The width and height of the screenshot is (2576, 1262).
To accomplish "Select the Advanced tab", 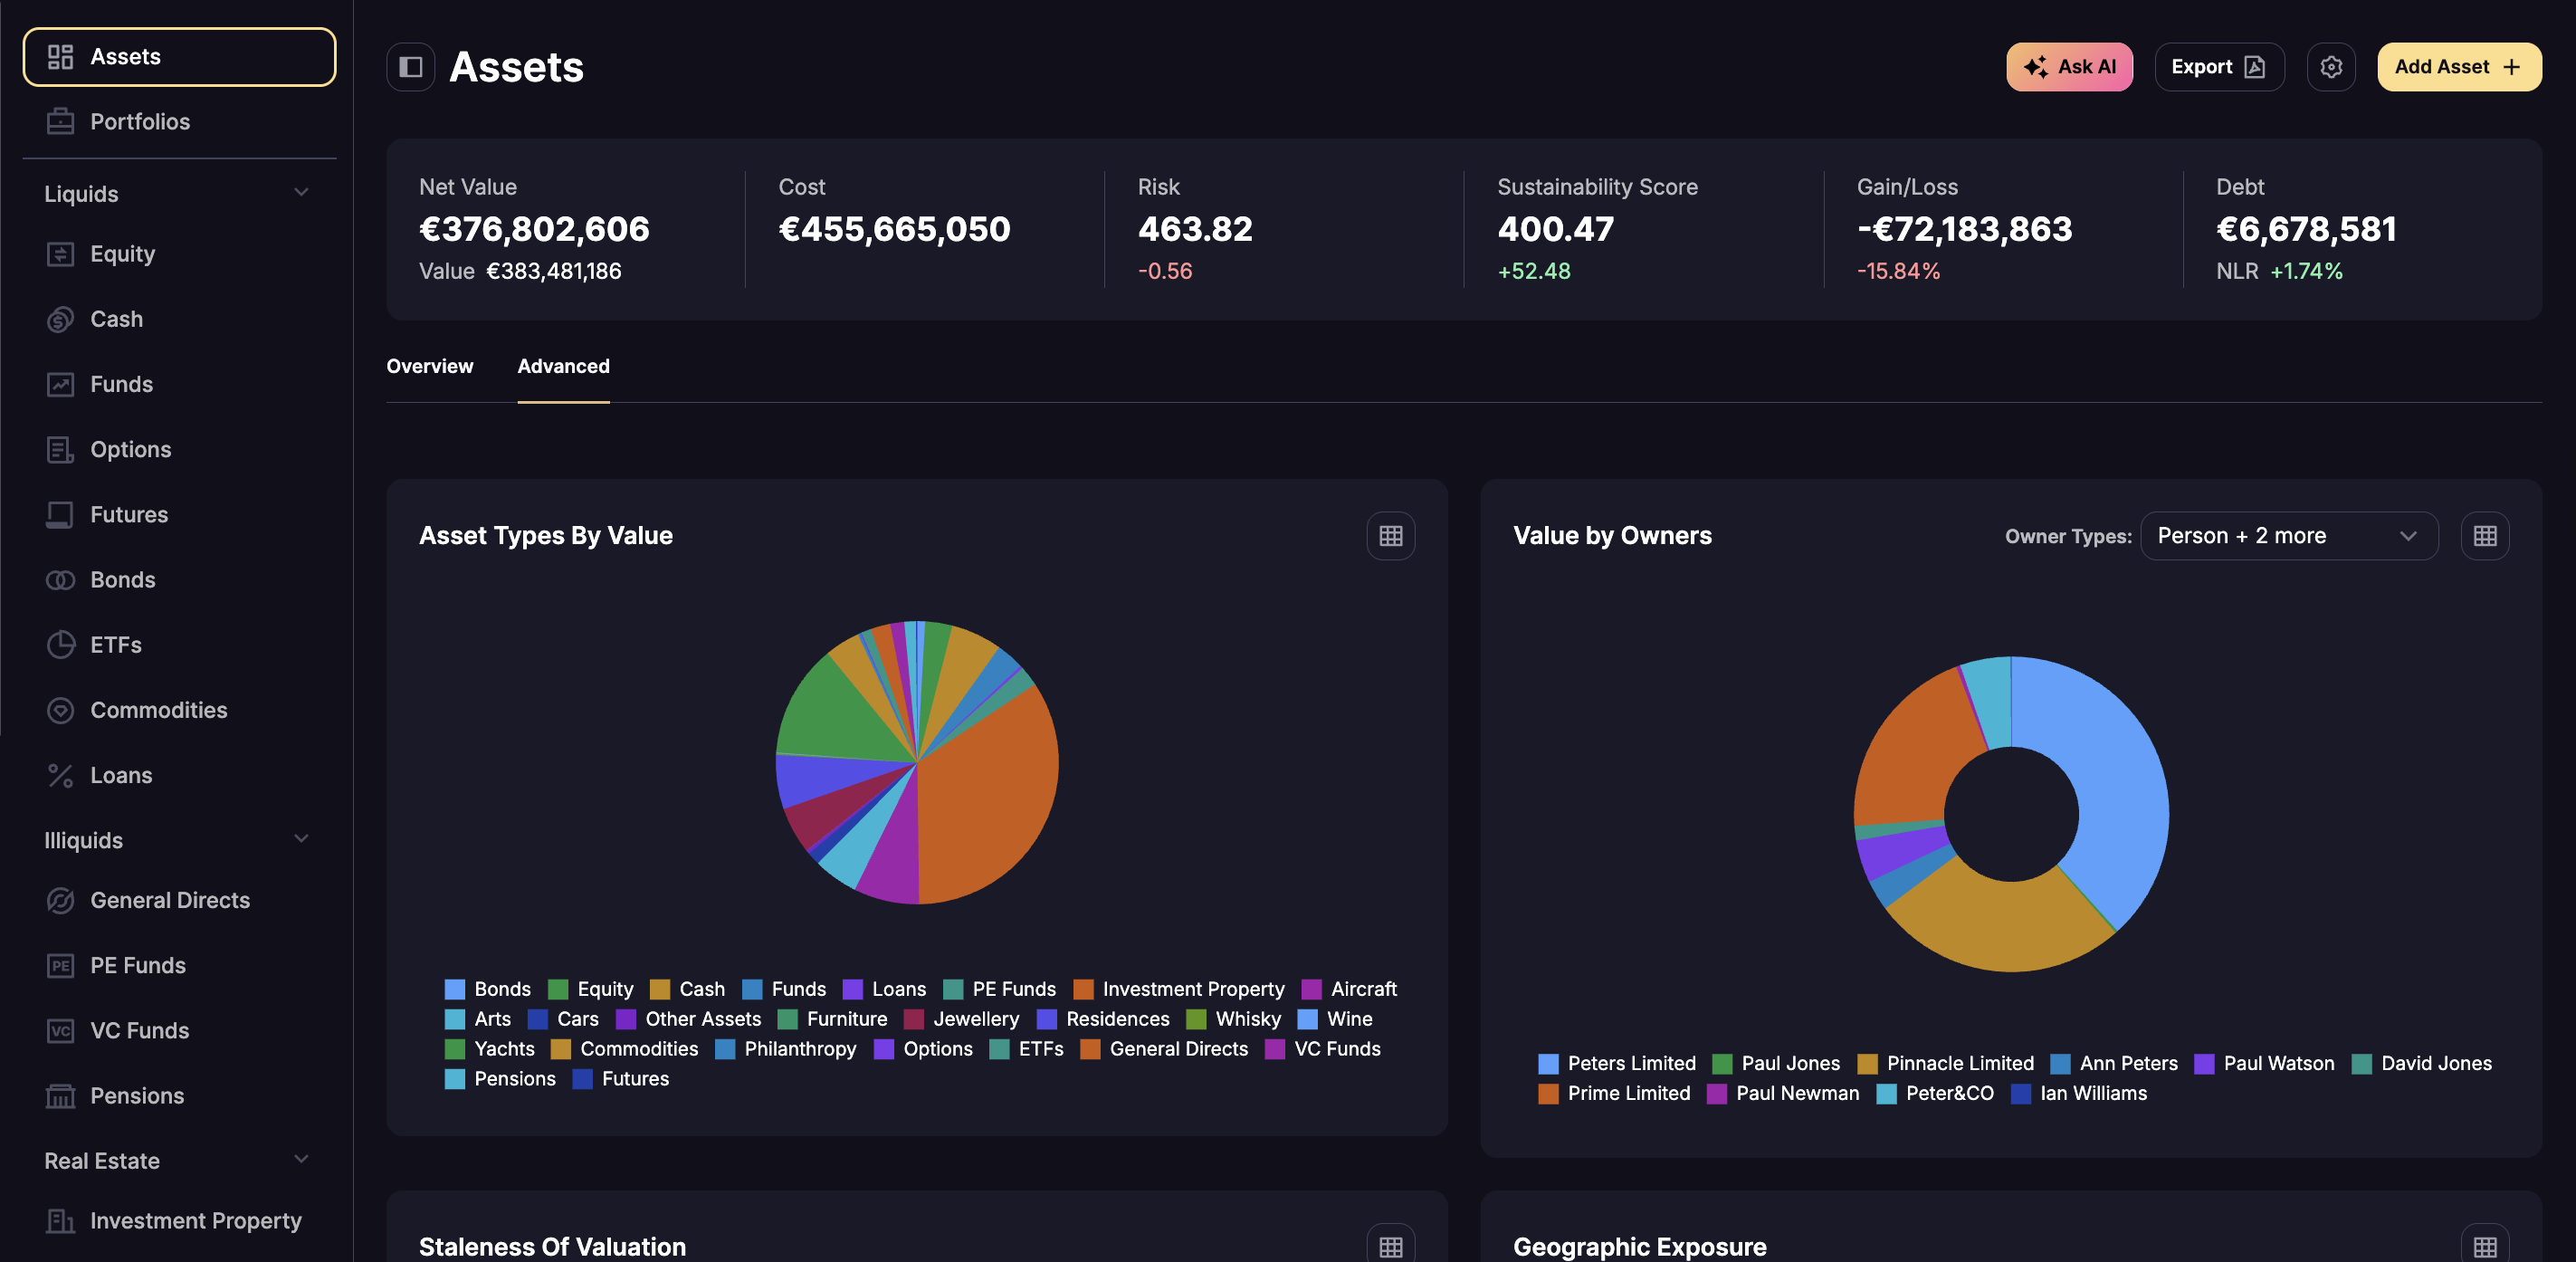I will click(x=563, y=366).
